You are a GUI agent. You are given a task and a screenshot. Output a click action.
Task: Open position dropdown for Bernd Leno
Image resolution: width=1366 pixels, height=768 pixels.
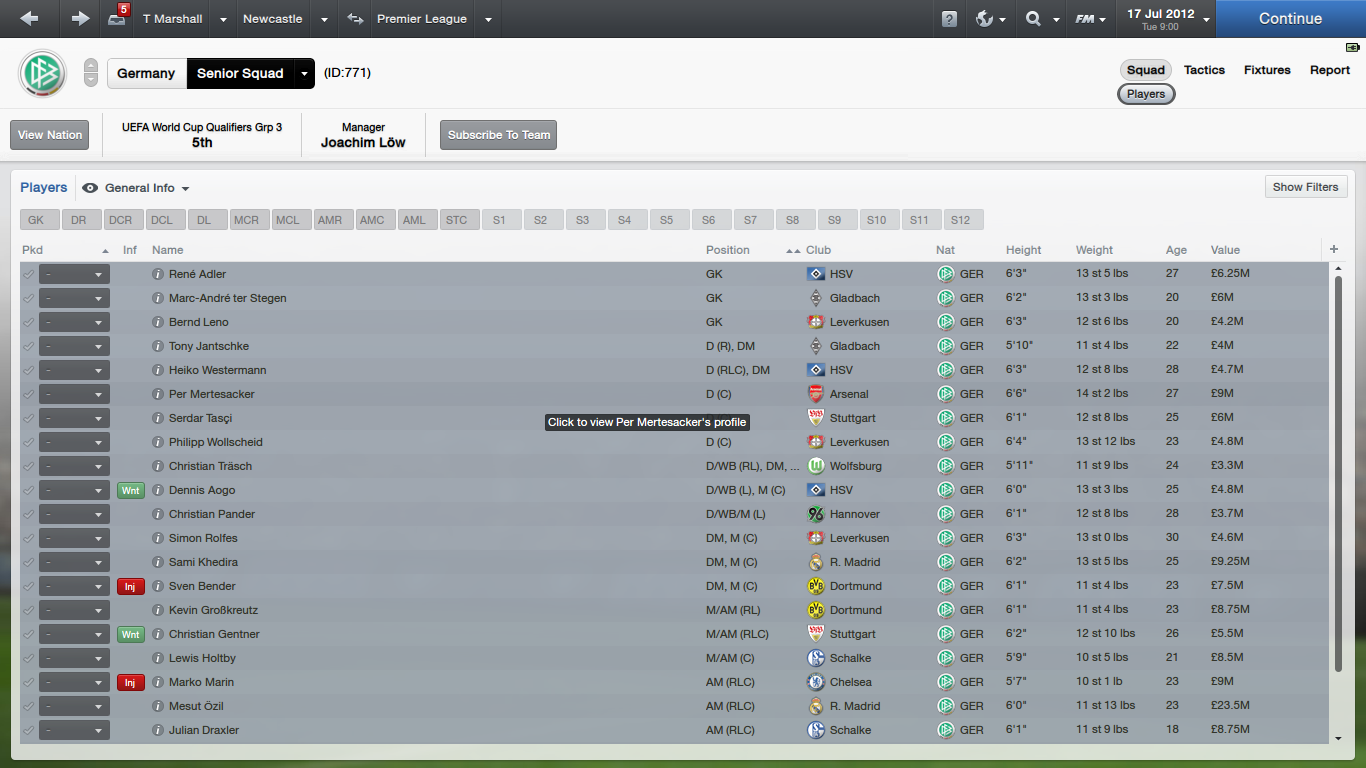tap(74, 322)
